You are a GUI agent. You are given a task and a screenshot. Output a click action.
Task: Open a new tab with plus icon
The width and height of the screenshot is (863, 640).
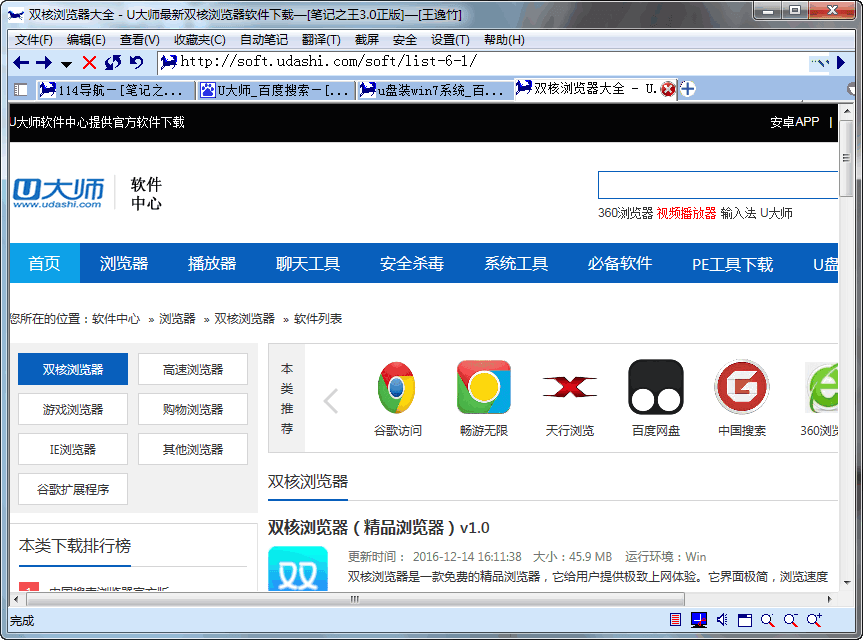pos(687,89)
